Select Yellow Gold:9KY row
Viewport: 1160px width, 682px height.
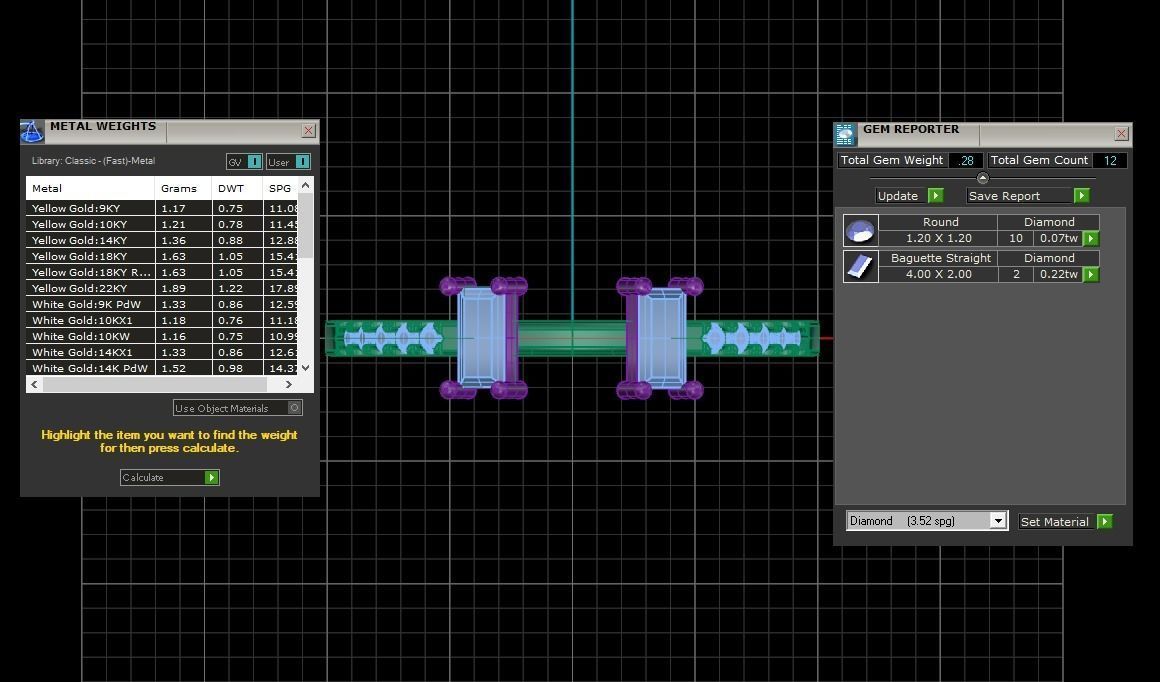tap(162, 209)
